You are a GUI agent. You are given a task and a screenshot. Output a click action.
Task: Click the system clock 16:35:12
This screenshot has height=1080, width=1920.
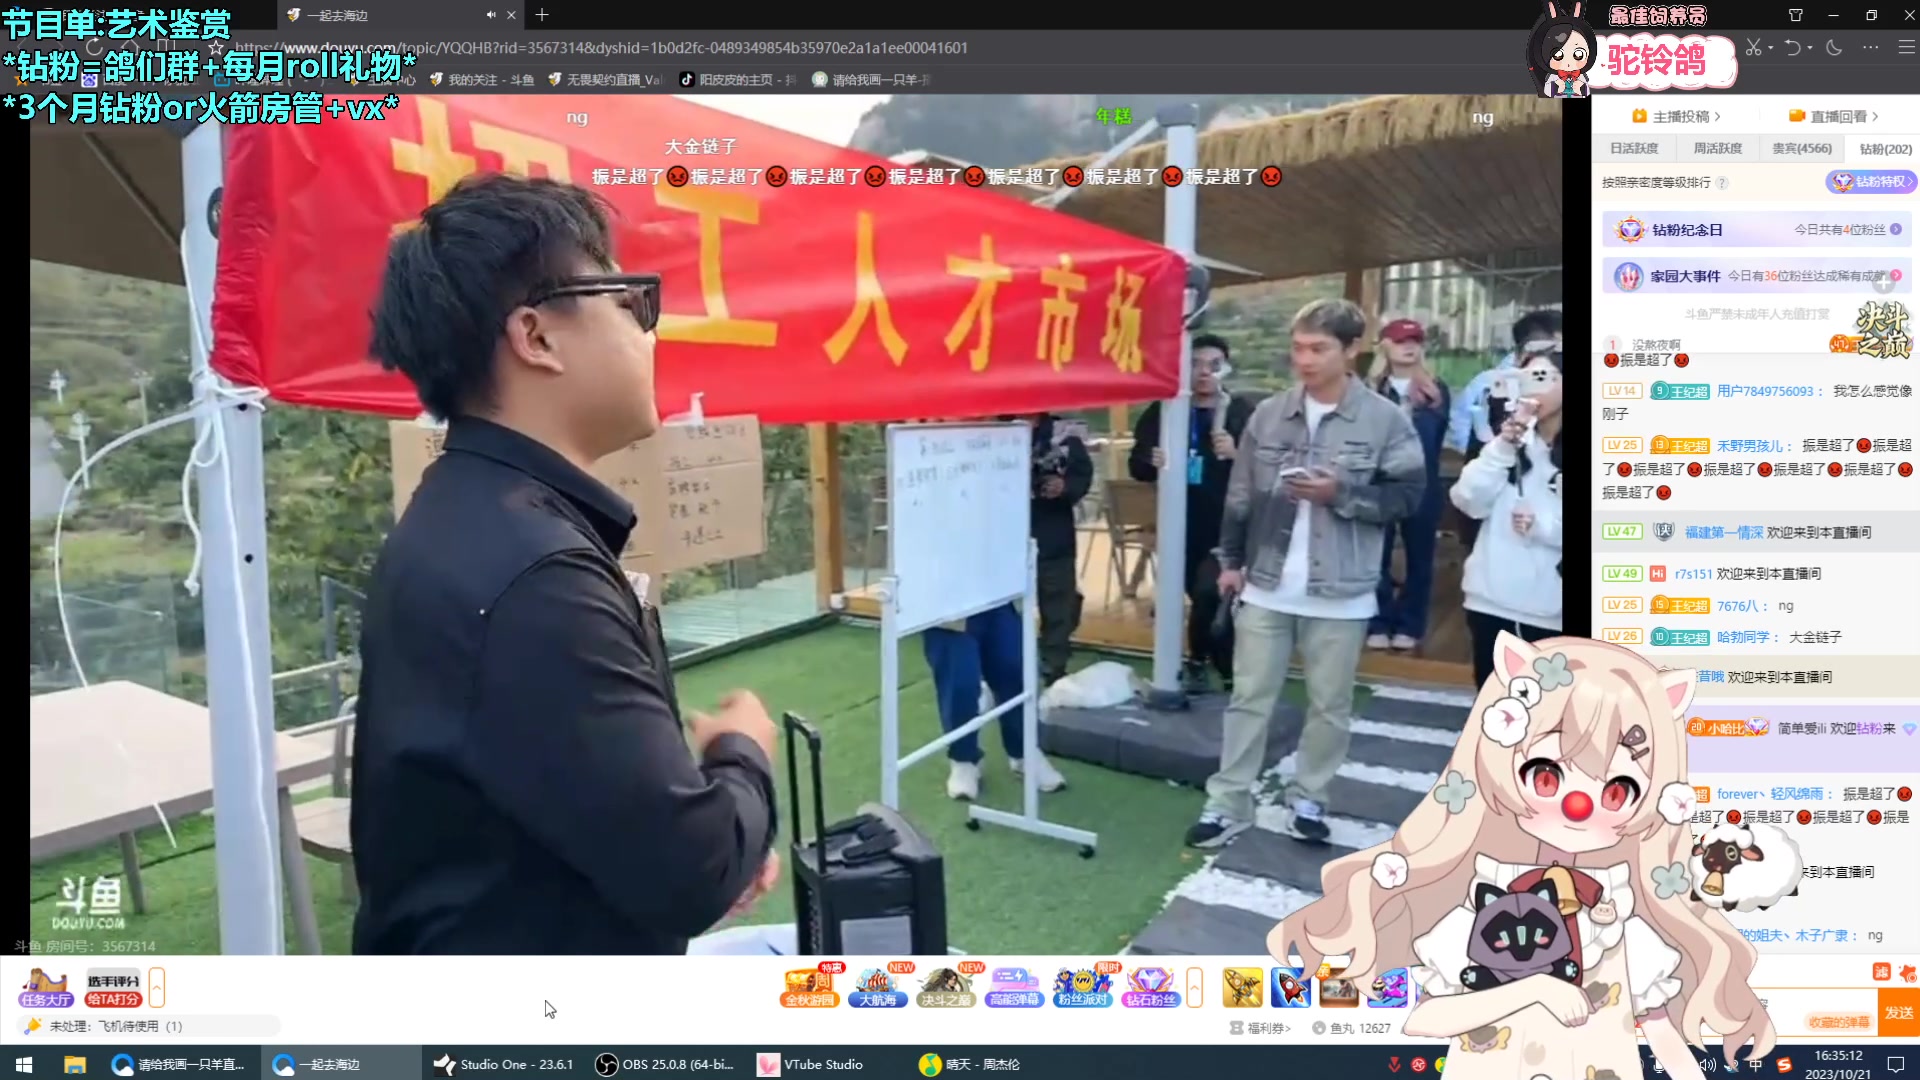(x=1838, y=1055)
